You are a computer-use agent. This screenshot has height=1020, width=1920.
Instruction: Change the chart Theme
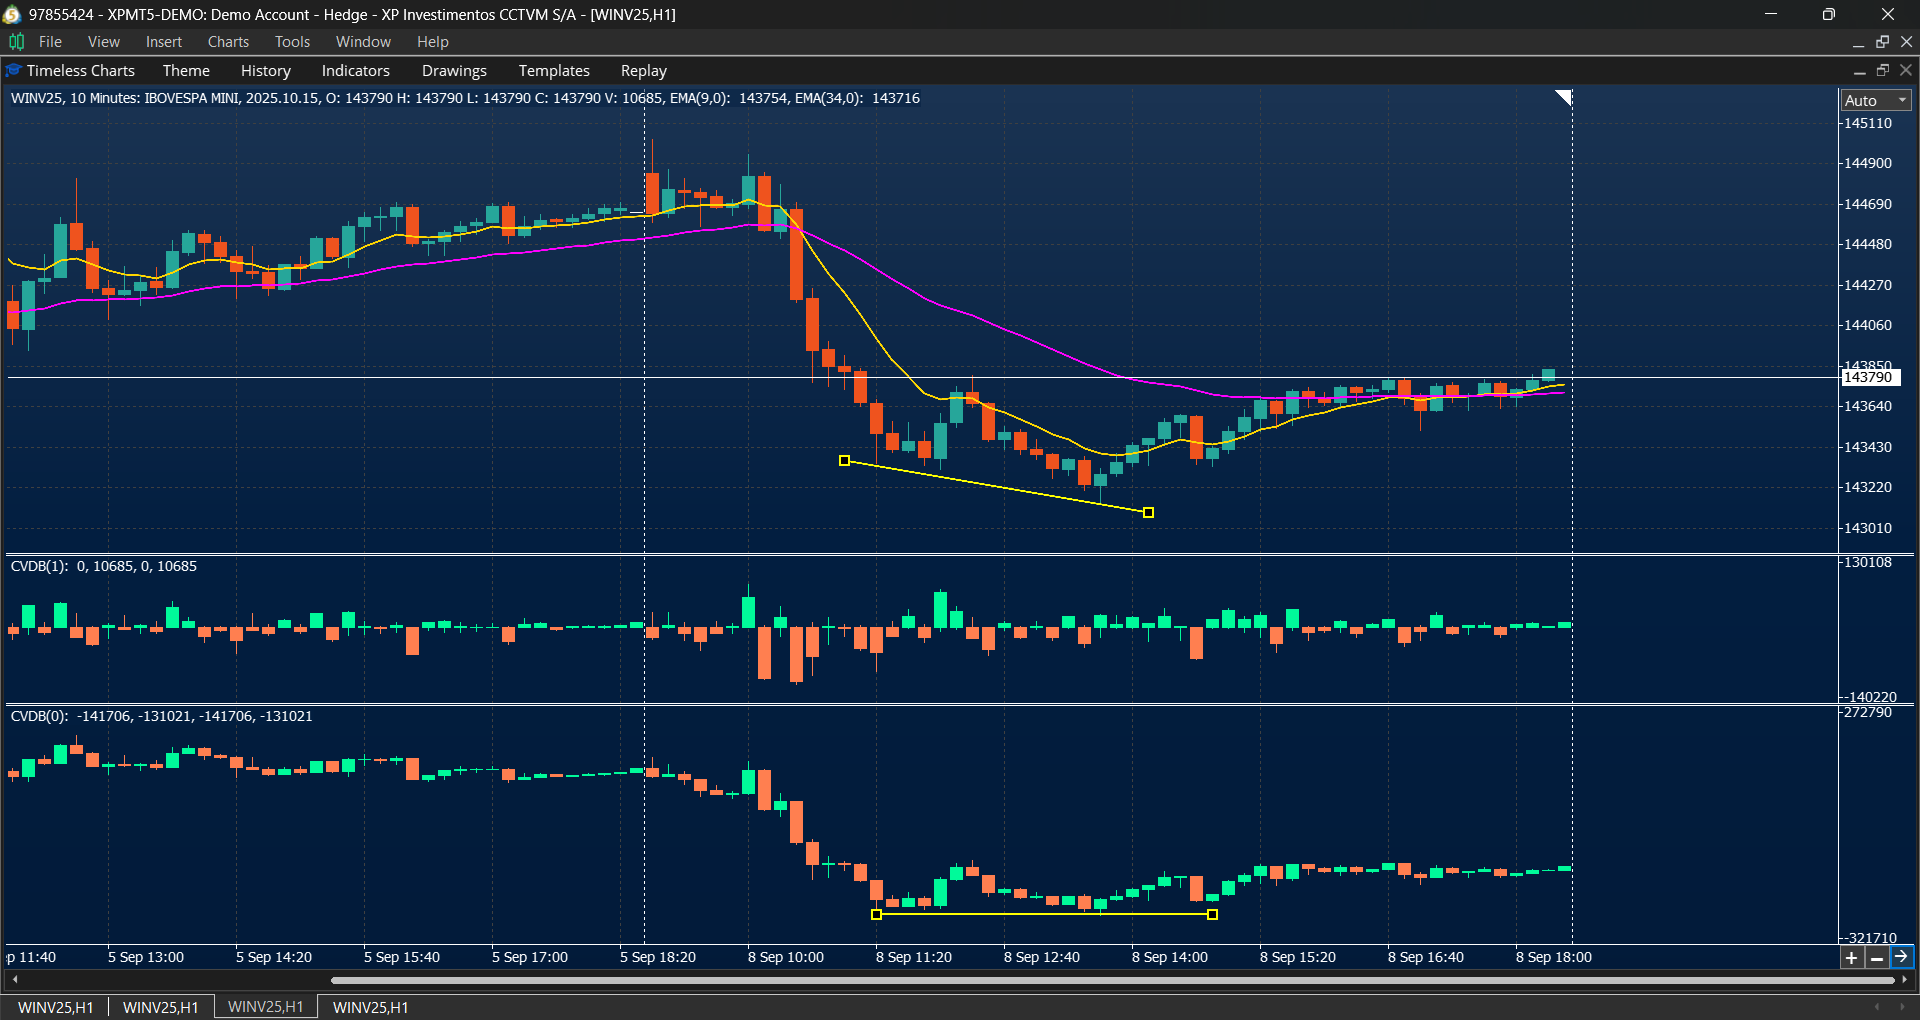click(x=186, y=70)
